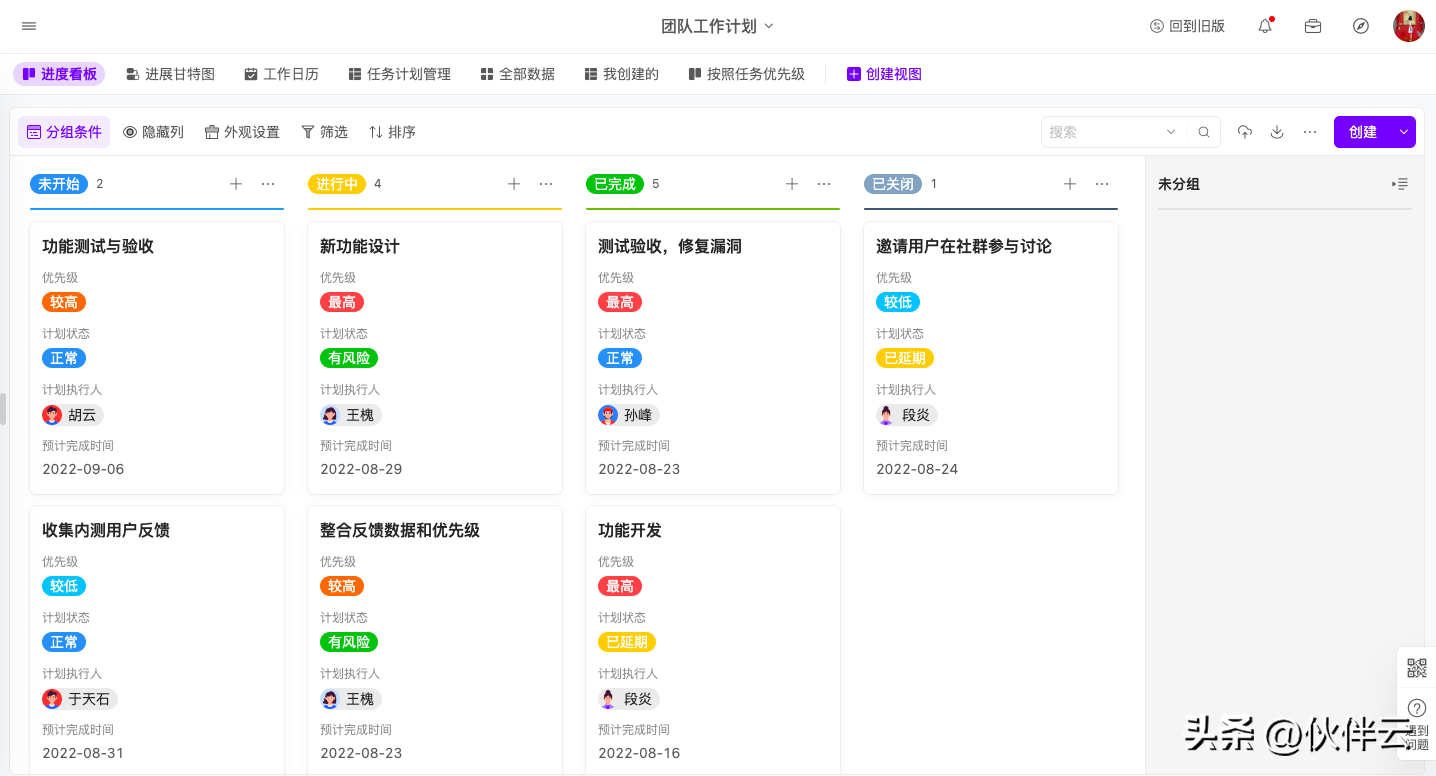The width and height of the screenshot is (1436, 776).
Task: Click the 创建视图 button
Action: coord(884,74)
